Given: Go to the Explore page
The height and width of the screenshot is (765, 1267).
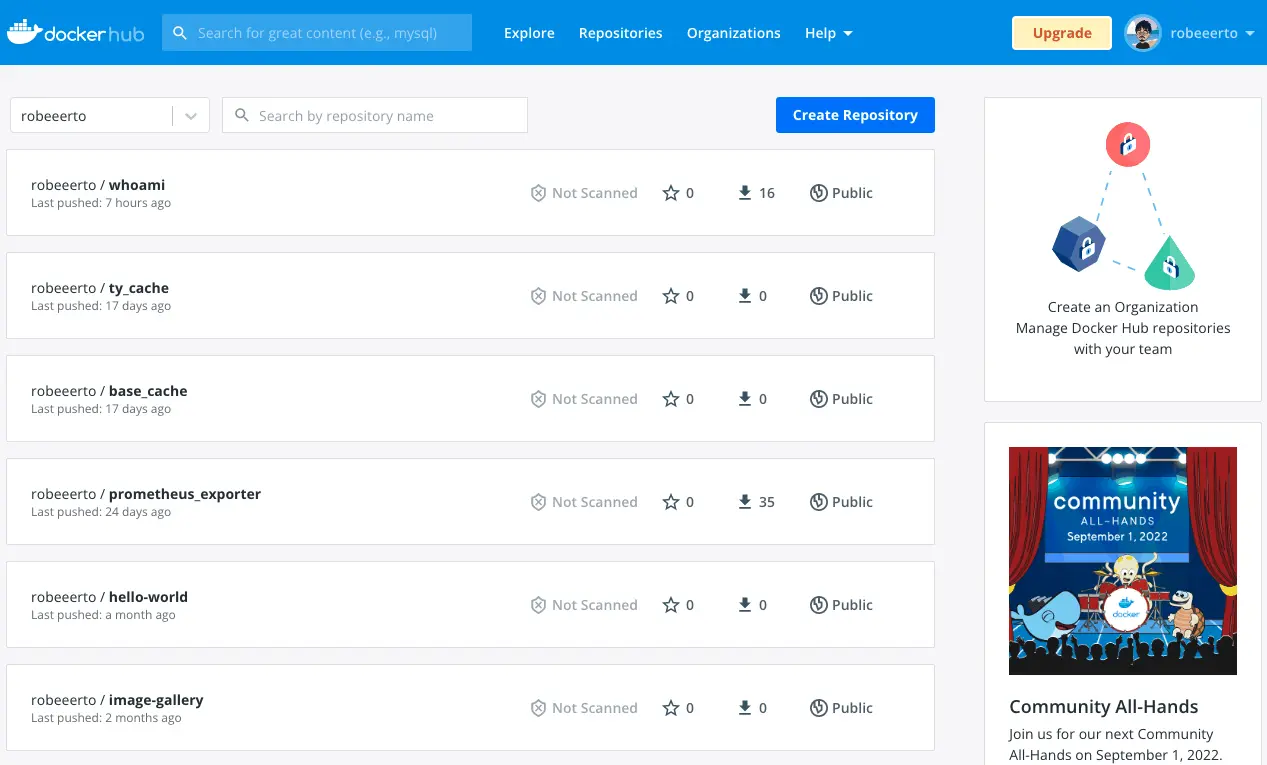Looking at the screenshot, I should 529,33.
